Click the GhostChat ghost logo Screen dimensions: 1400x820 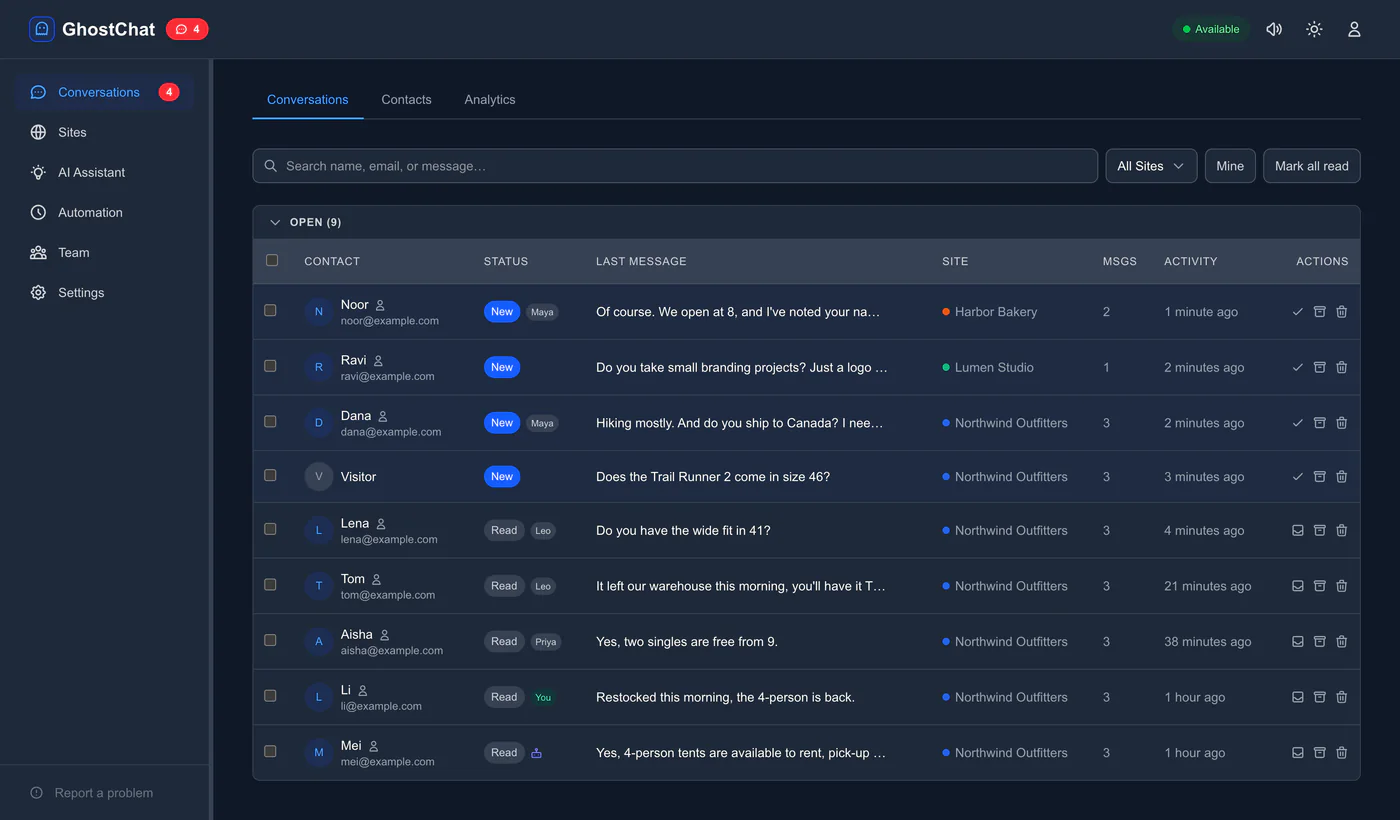click(42, 29)
